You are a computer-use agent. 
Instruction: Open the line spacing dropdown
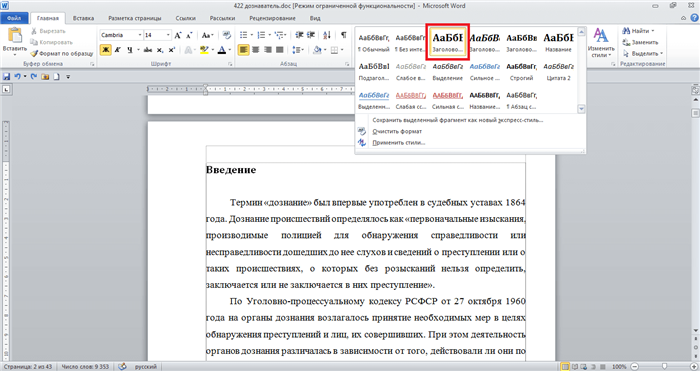click(298, 50)
